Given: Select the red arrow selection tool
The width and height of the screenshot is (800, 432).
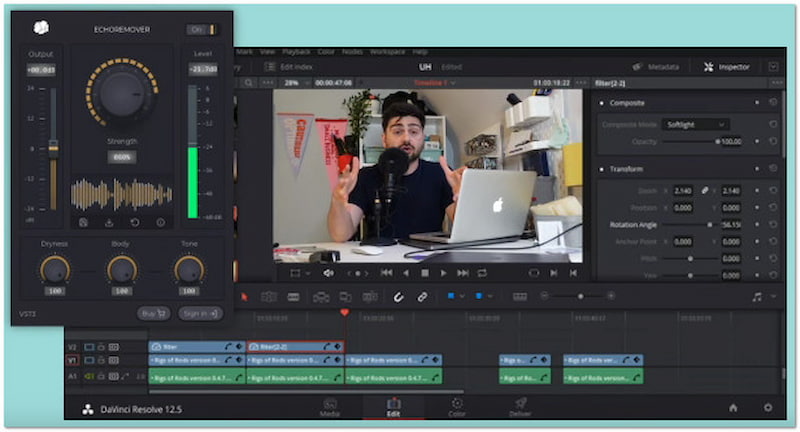Looking at the screenshot, I should tap(244, 296).
